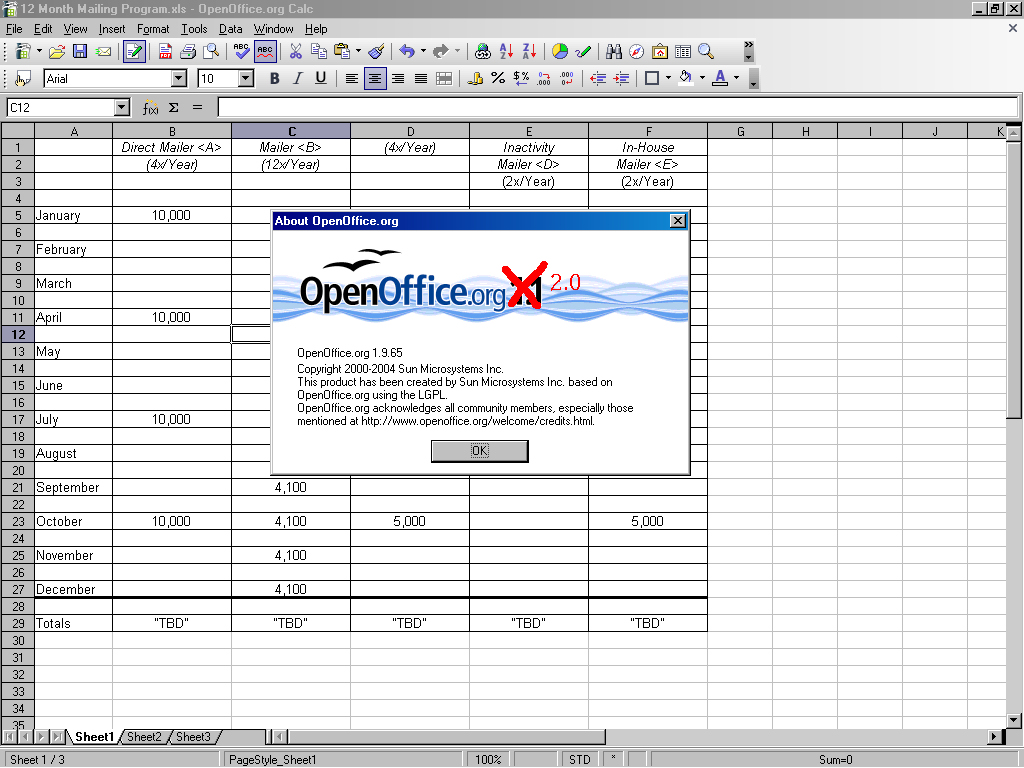This screenshot has height=768, width=1024.
Task: Click the Save document icon
Action: 80,51
